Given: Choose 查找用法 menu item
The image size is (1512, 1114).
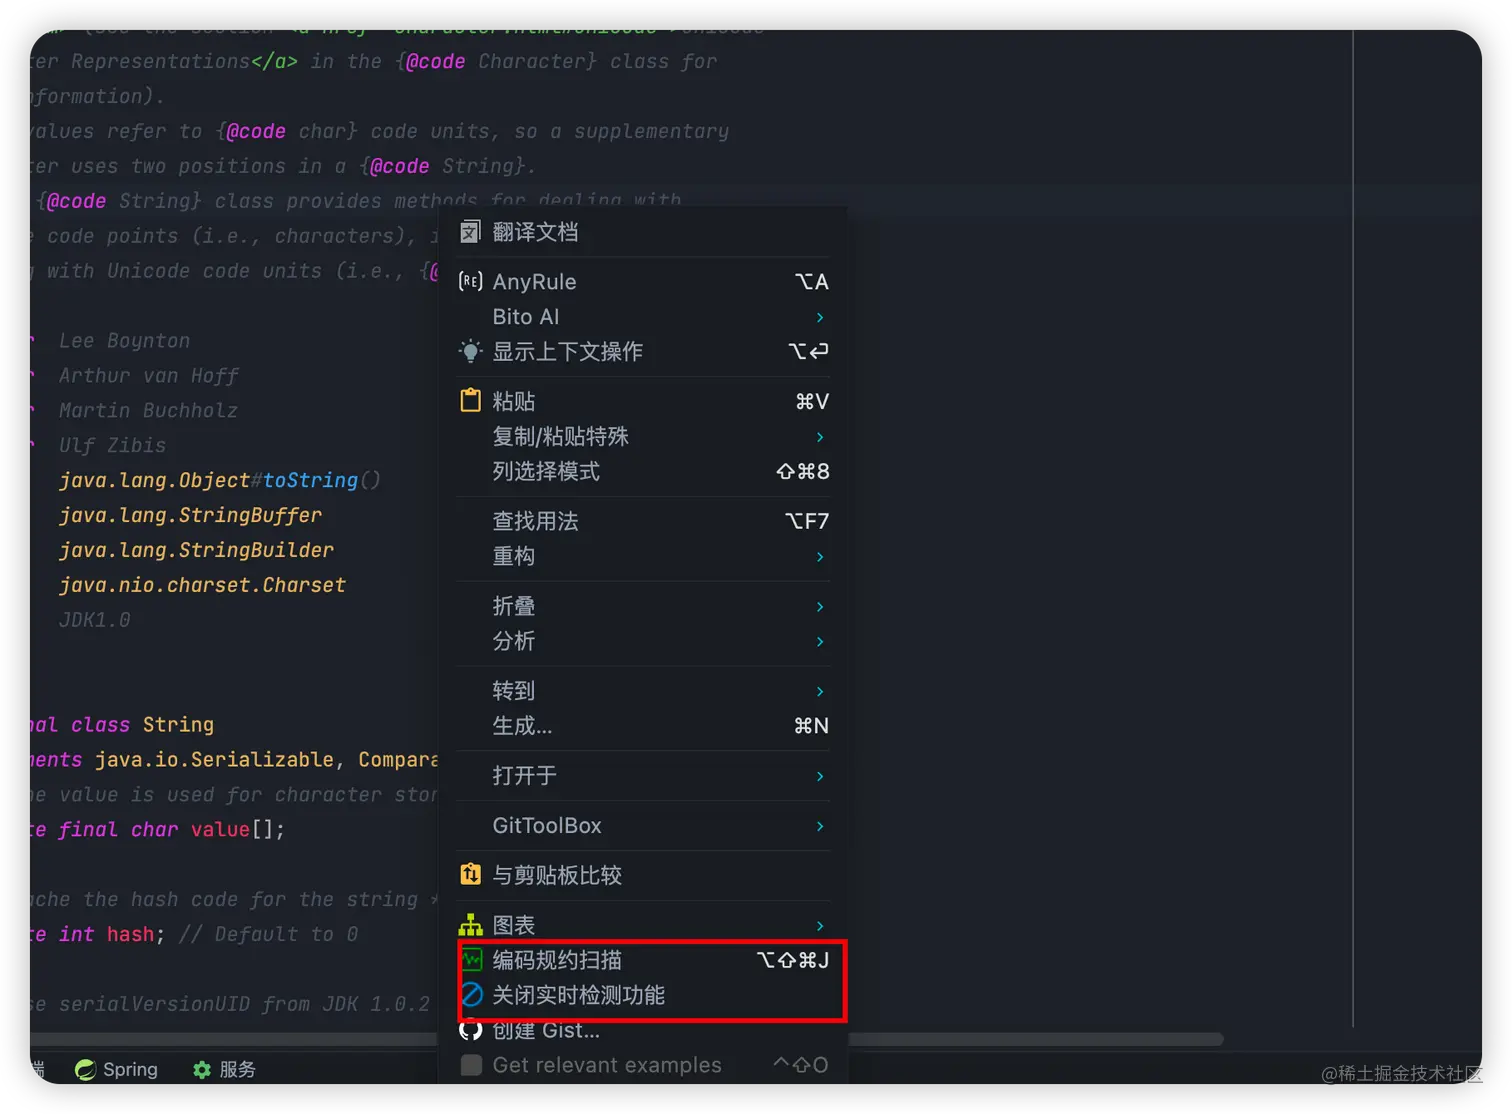Looking at the screenshot, I should (643, 521).
